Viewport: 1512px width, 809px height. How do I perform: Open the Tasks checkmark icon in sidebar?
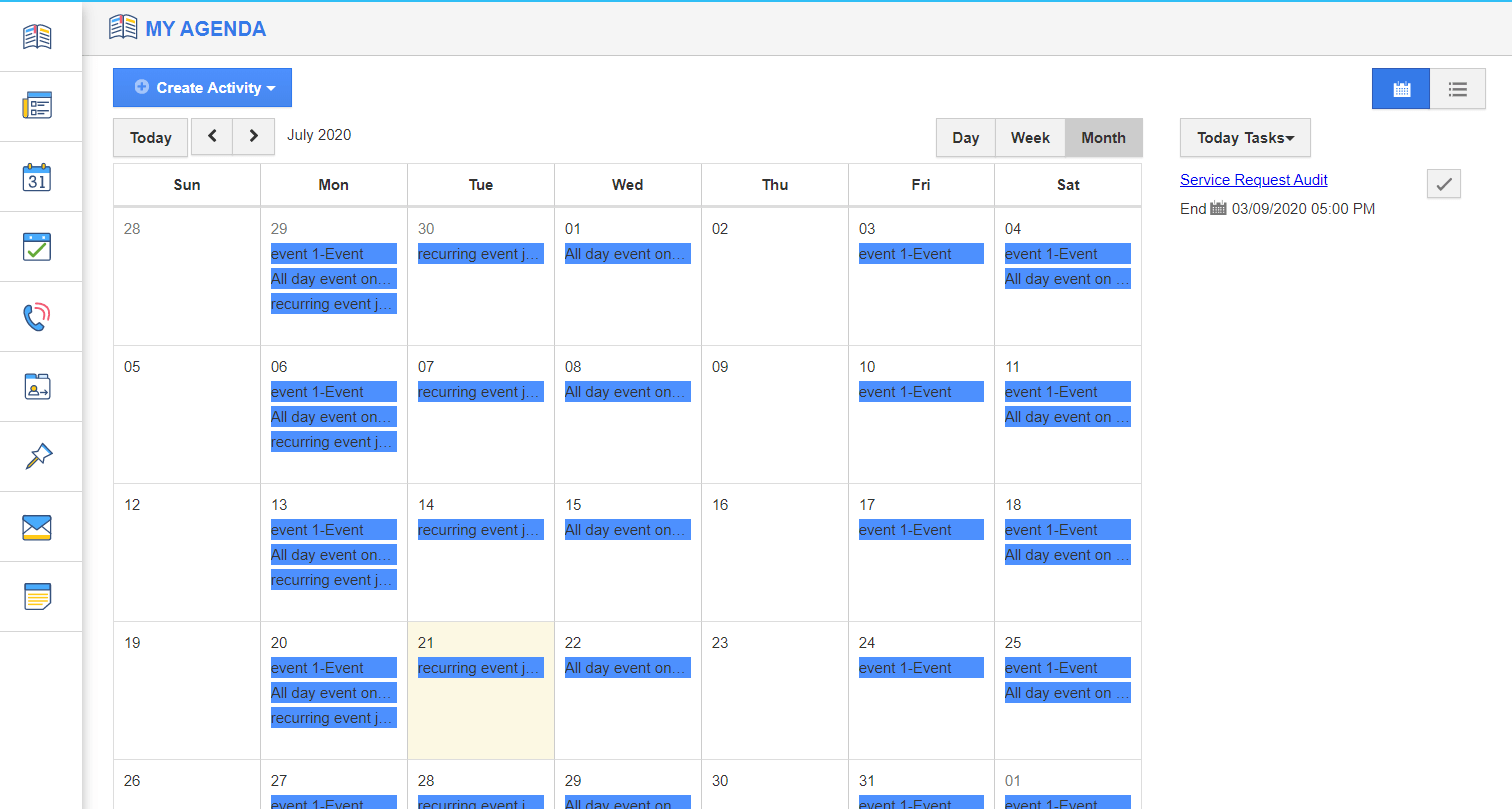(38, 247)
